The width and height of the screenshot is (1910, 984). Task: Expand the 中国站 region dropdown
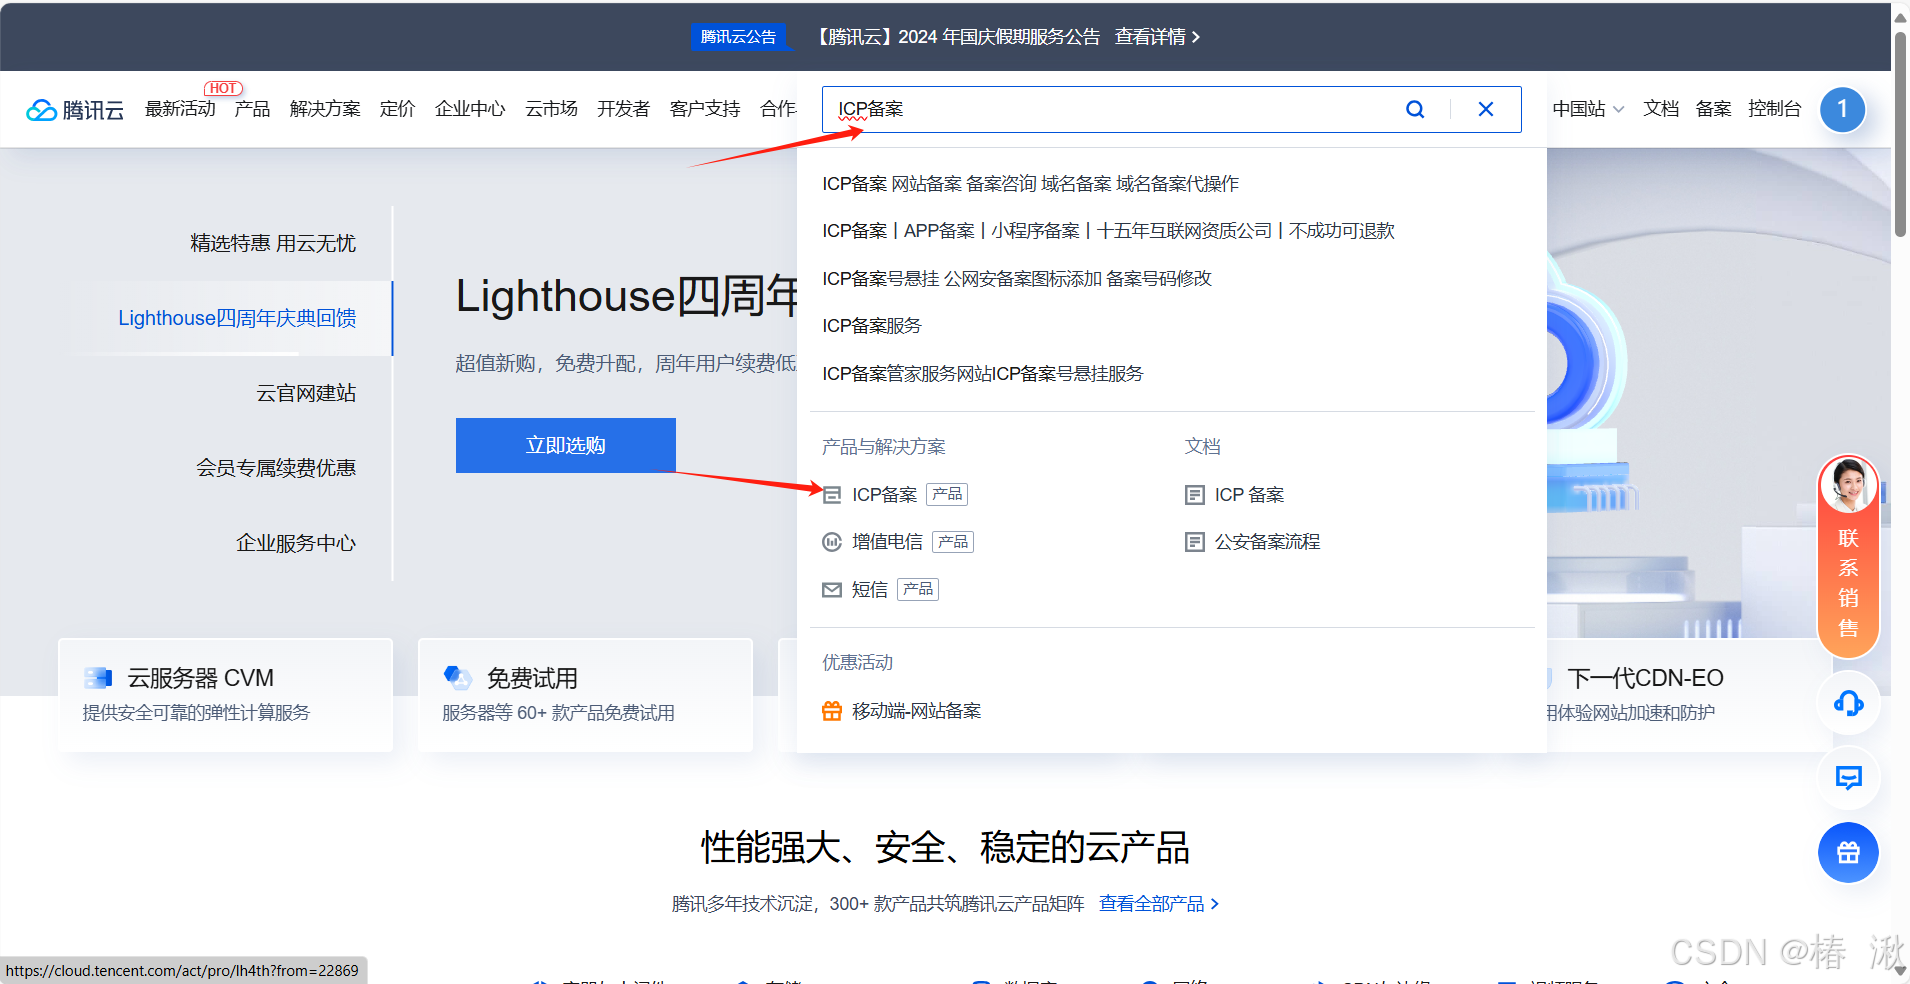pyautogui.click(x=1588, y=109)
